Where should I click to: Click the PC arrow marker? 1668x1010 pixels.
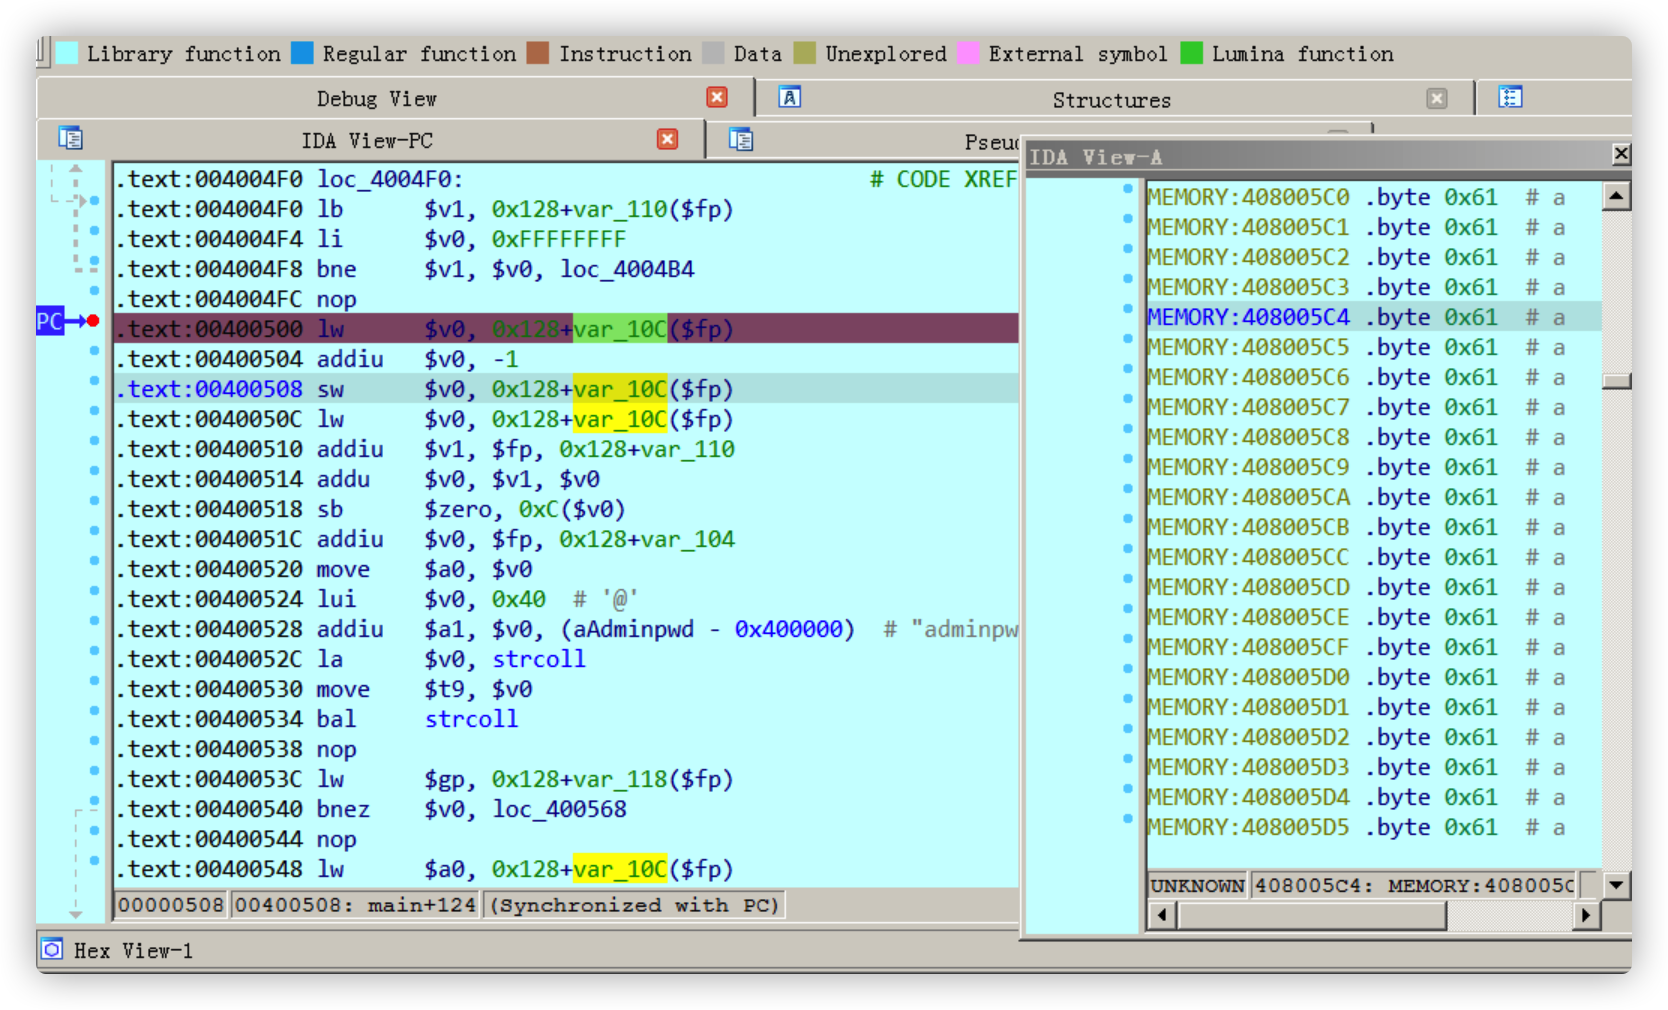pyautogui.click(x=60, y=321)
